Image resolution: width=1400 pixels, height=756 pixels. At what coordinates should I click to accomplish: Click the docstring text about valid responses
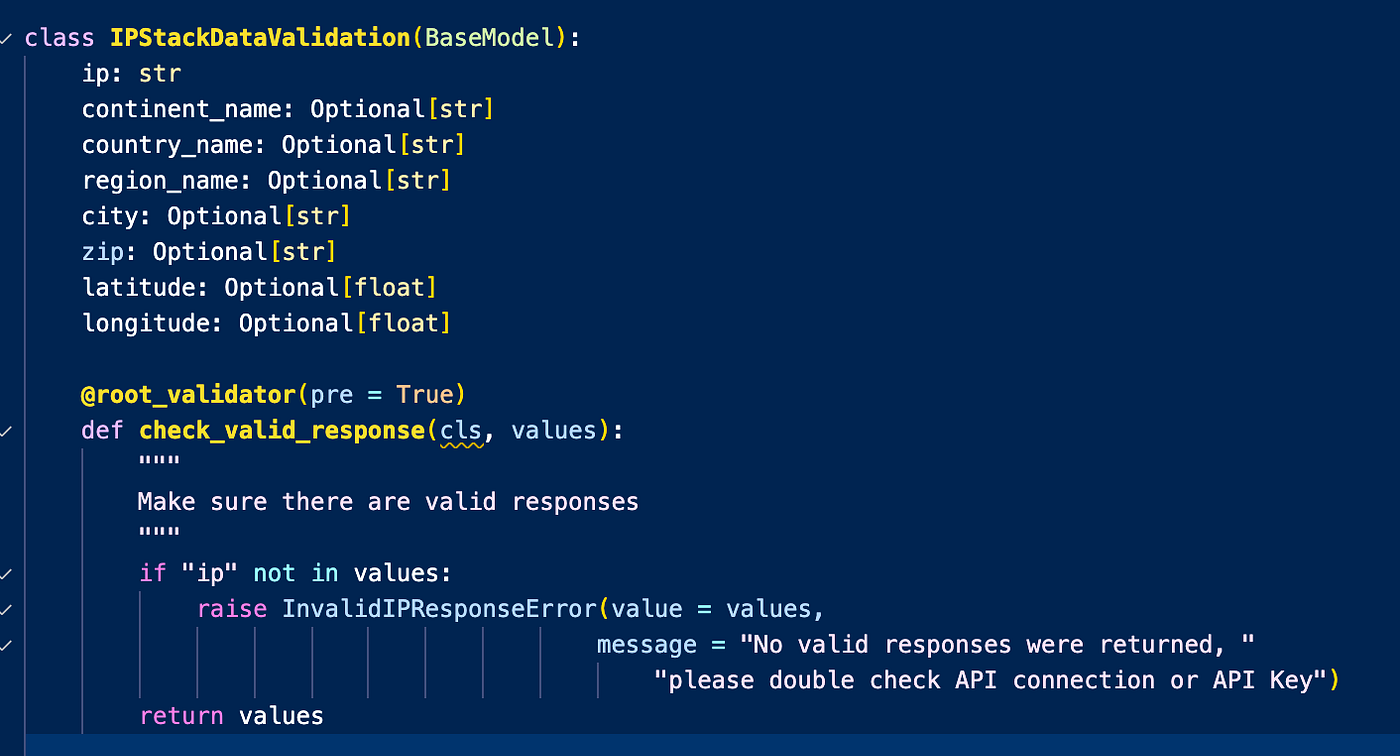point(388,502)
